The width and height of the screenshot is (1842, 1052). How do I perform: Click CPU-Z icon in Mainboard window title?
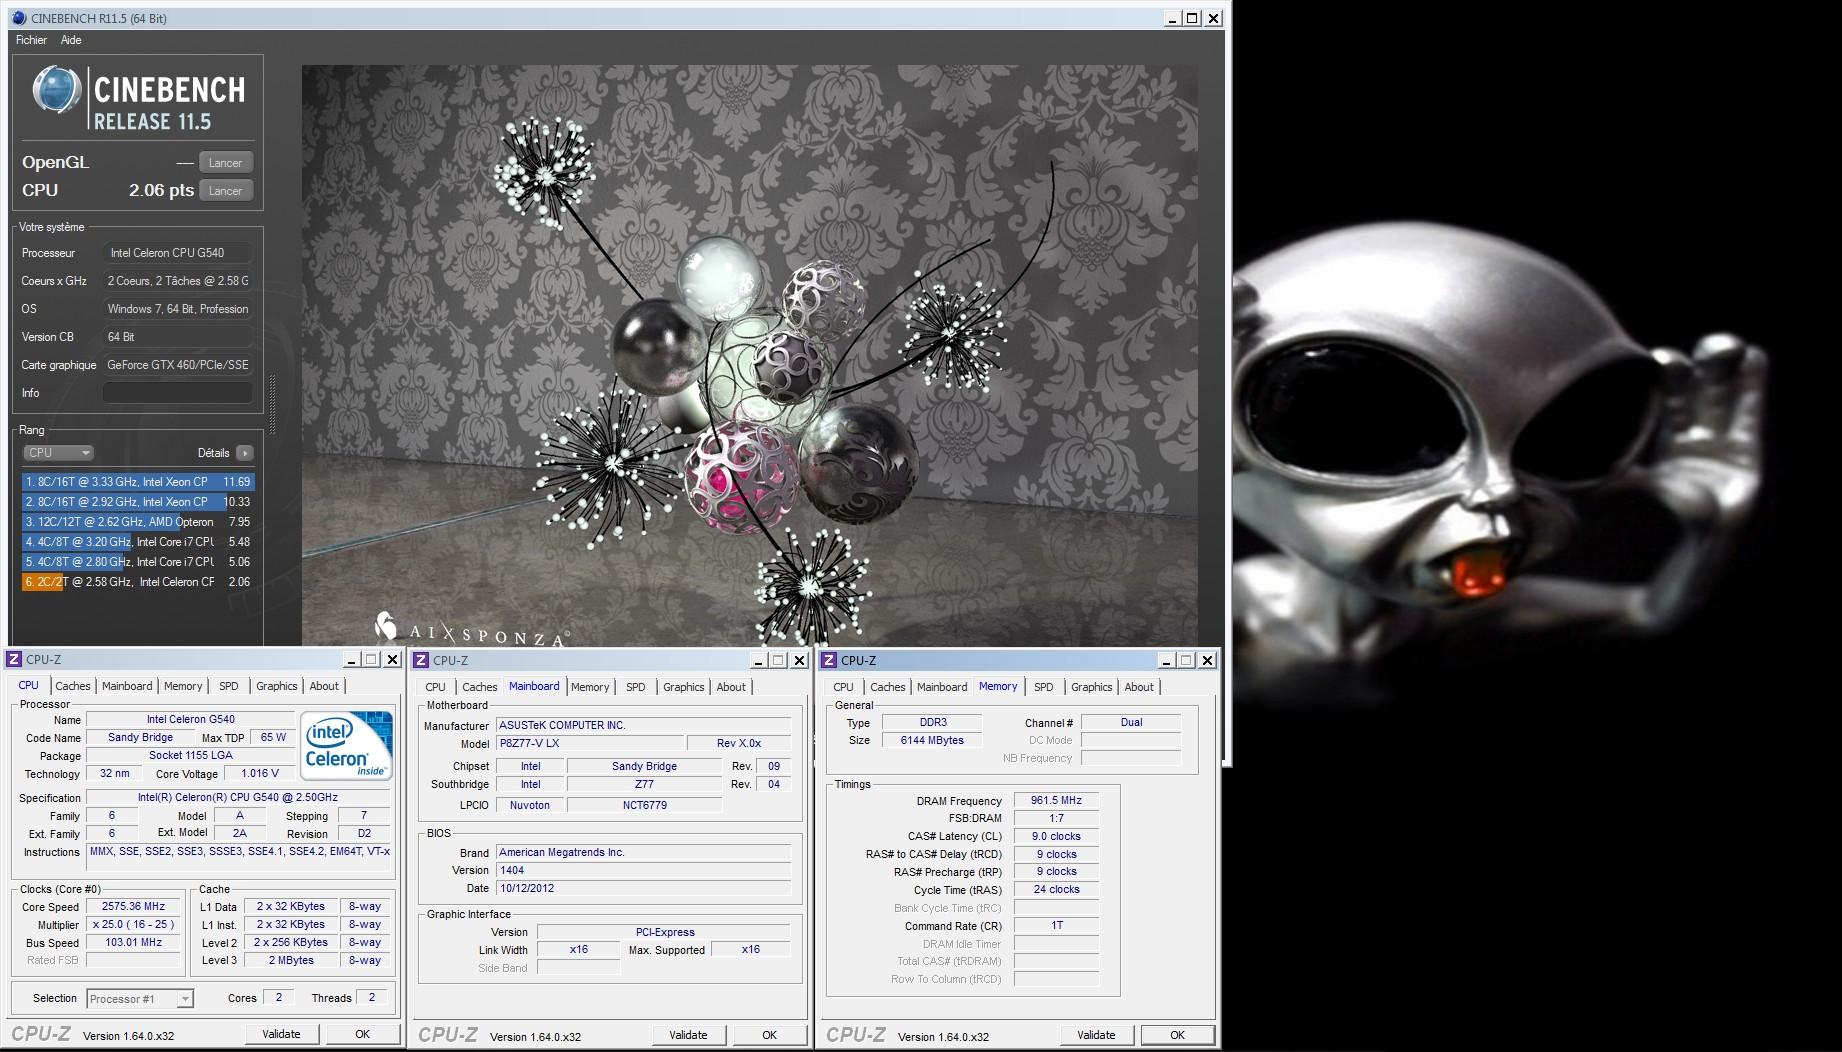(421, 660)
